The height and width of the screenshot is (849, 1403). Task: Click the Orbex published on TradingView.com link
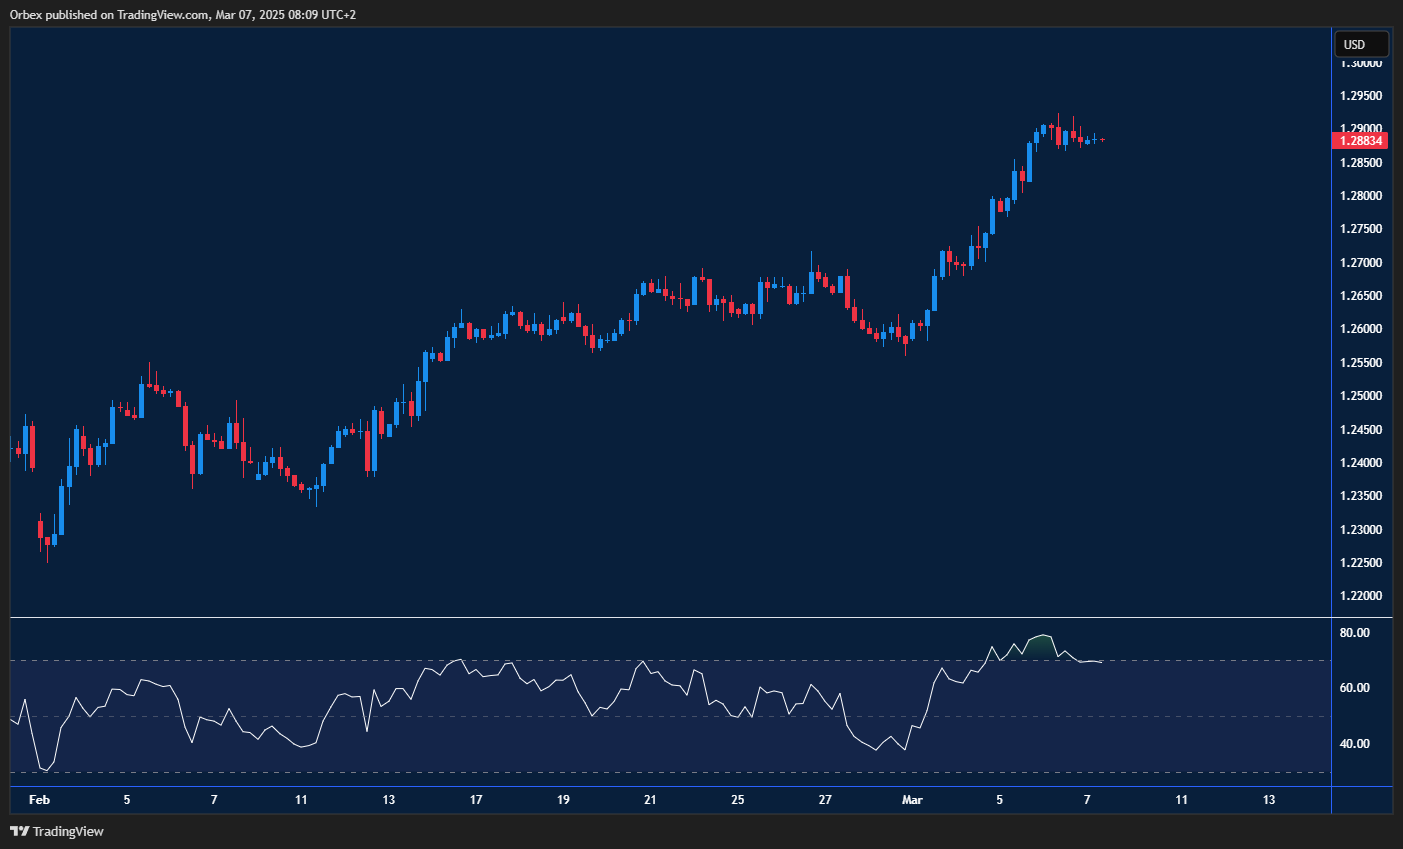coord(180,14)
